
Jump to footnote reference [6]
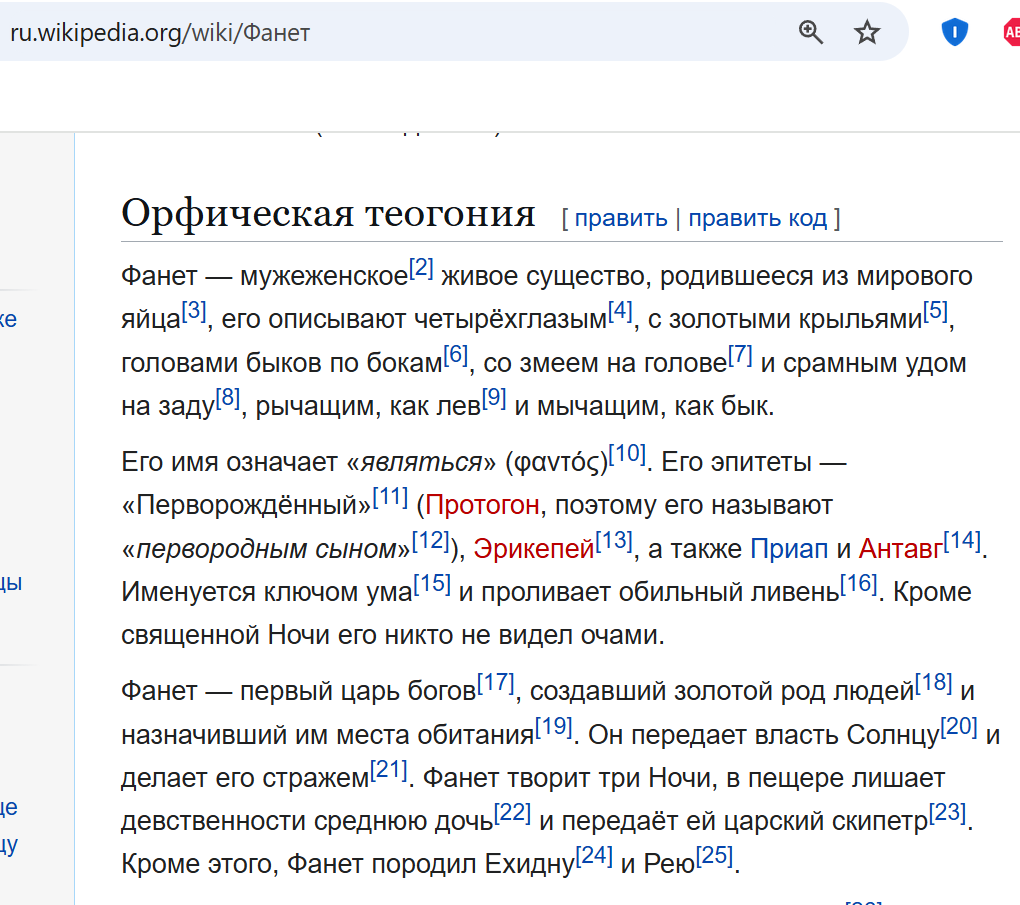click(x=455, y=355)
